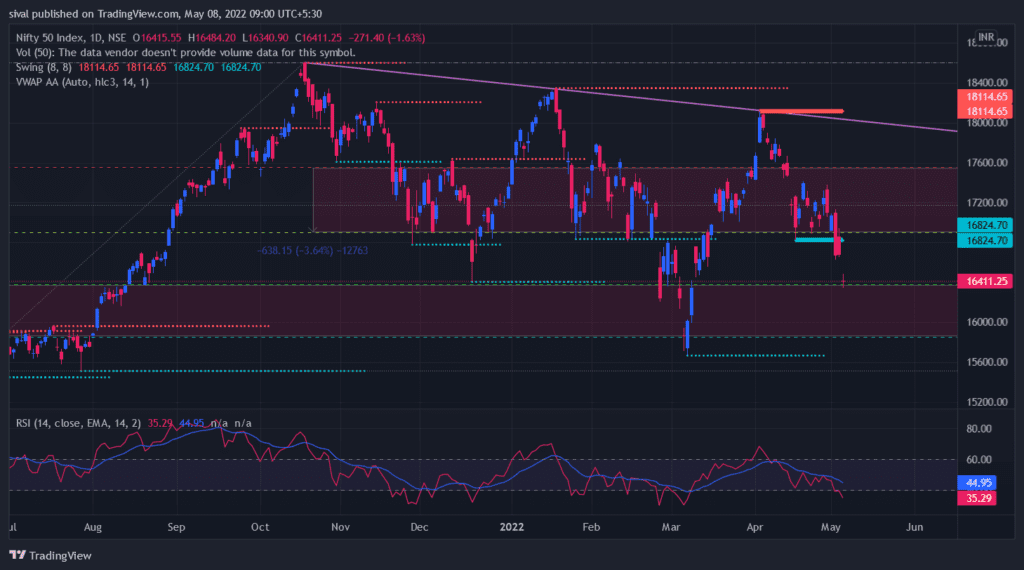
Task: Click the 2022 label on time axis
Action: coord(512,527)
